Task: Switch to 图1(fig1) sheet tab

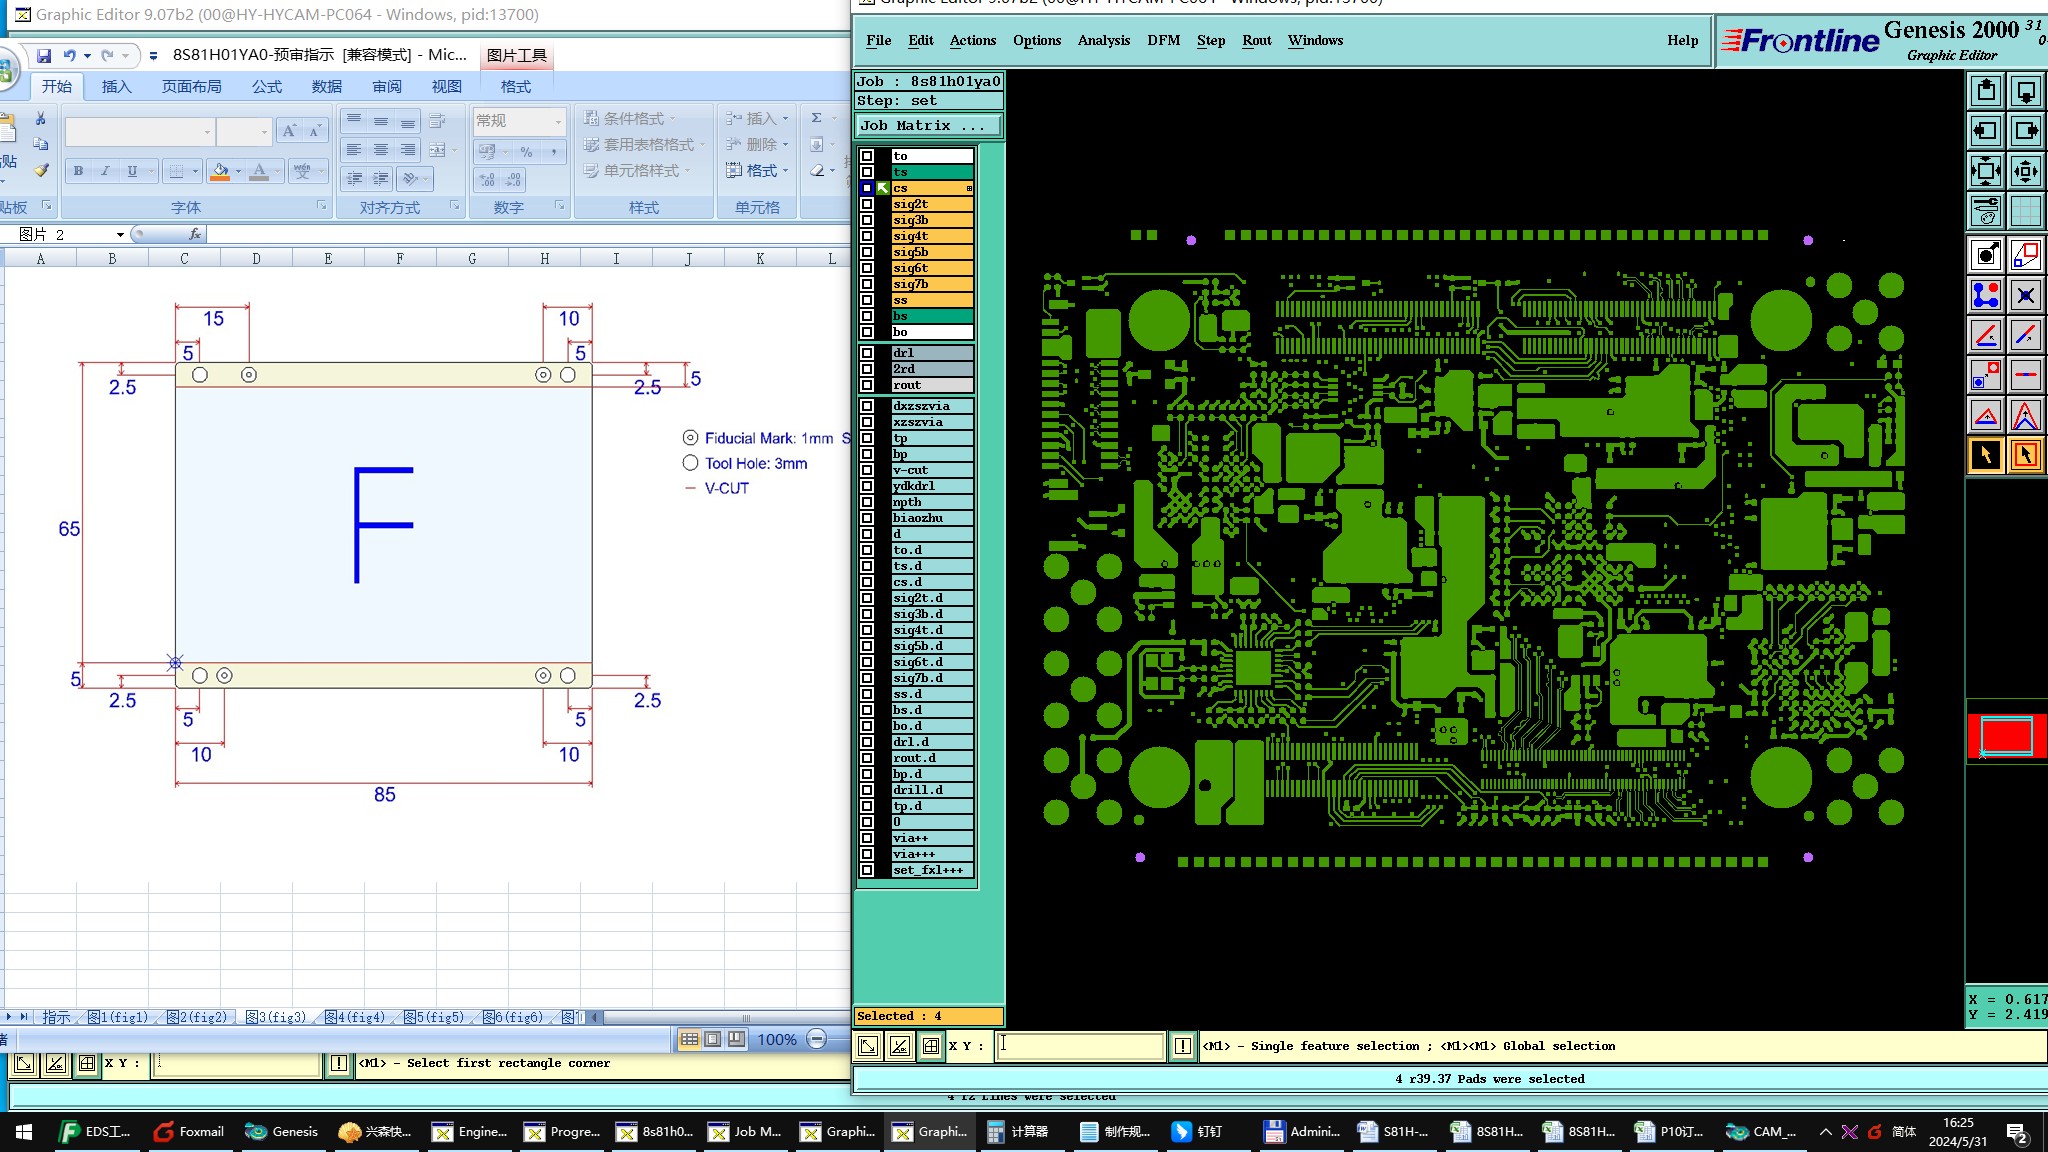Action: (118, 1017)
